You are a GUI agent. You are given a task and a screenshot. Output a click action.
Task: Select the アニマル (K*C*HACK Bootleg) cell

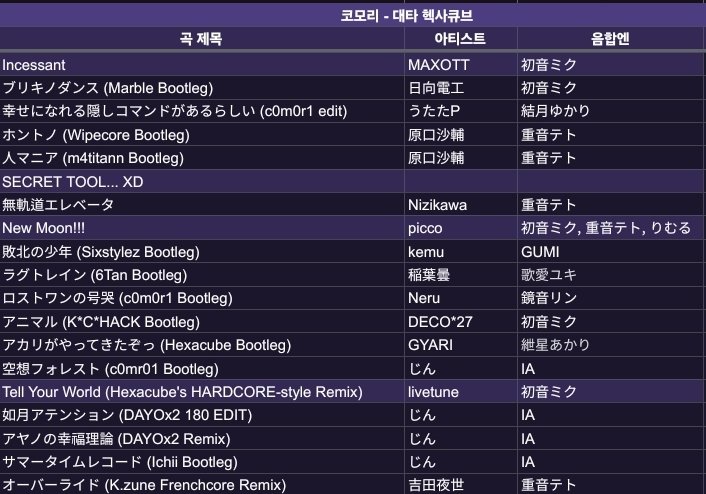pos(202,322)
